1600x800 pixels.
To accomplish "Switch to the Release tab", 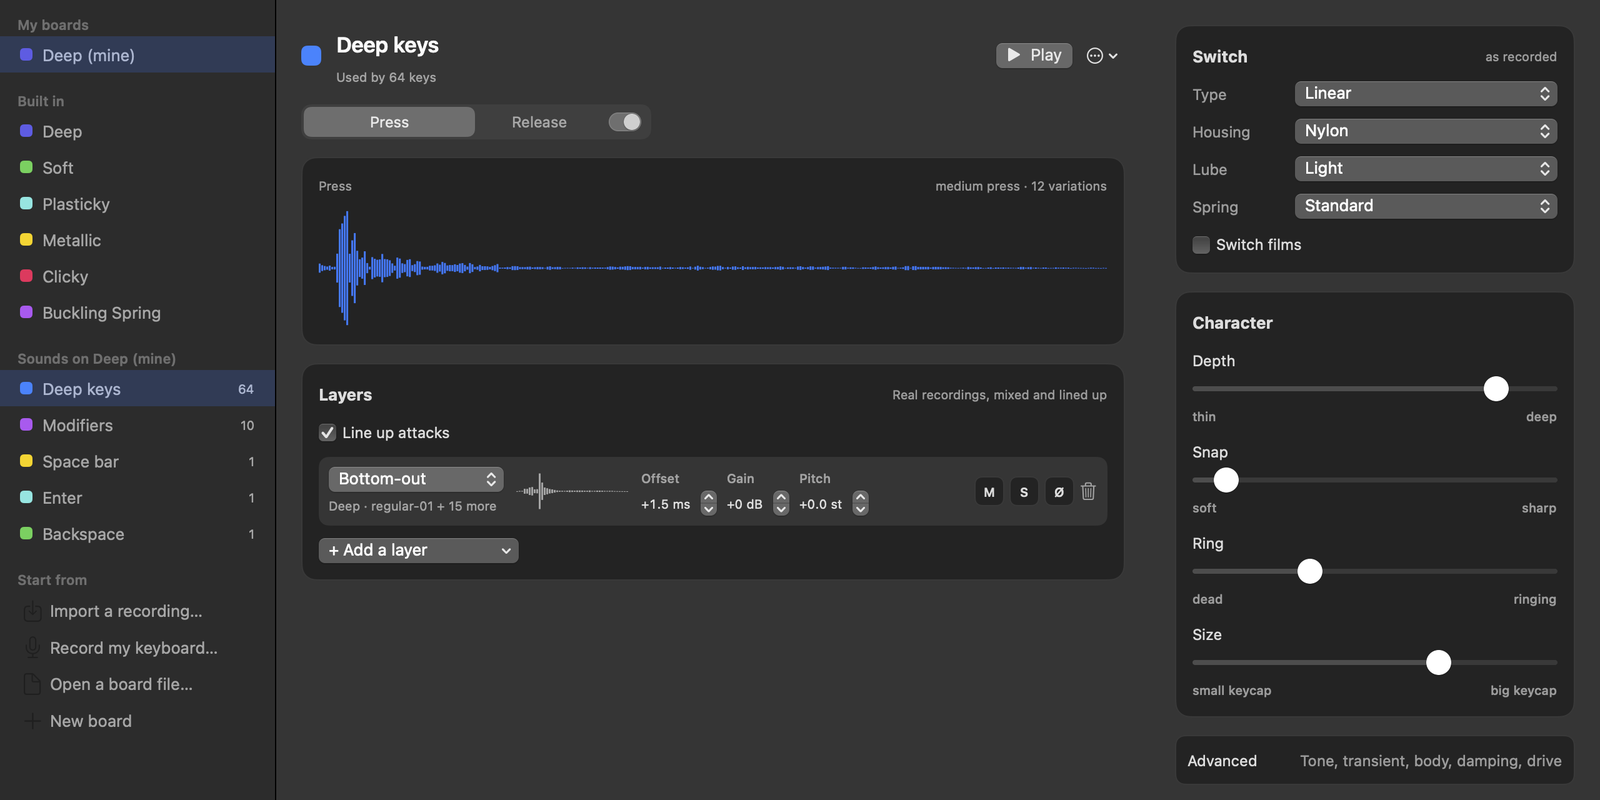I will [x=539, y=122].
